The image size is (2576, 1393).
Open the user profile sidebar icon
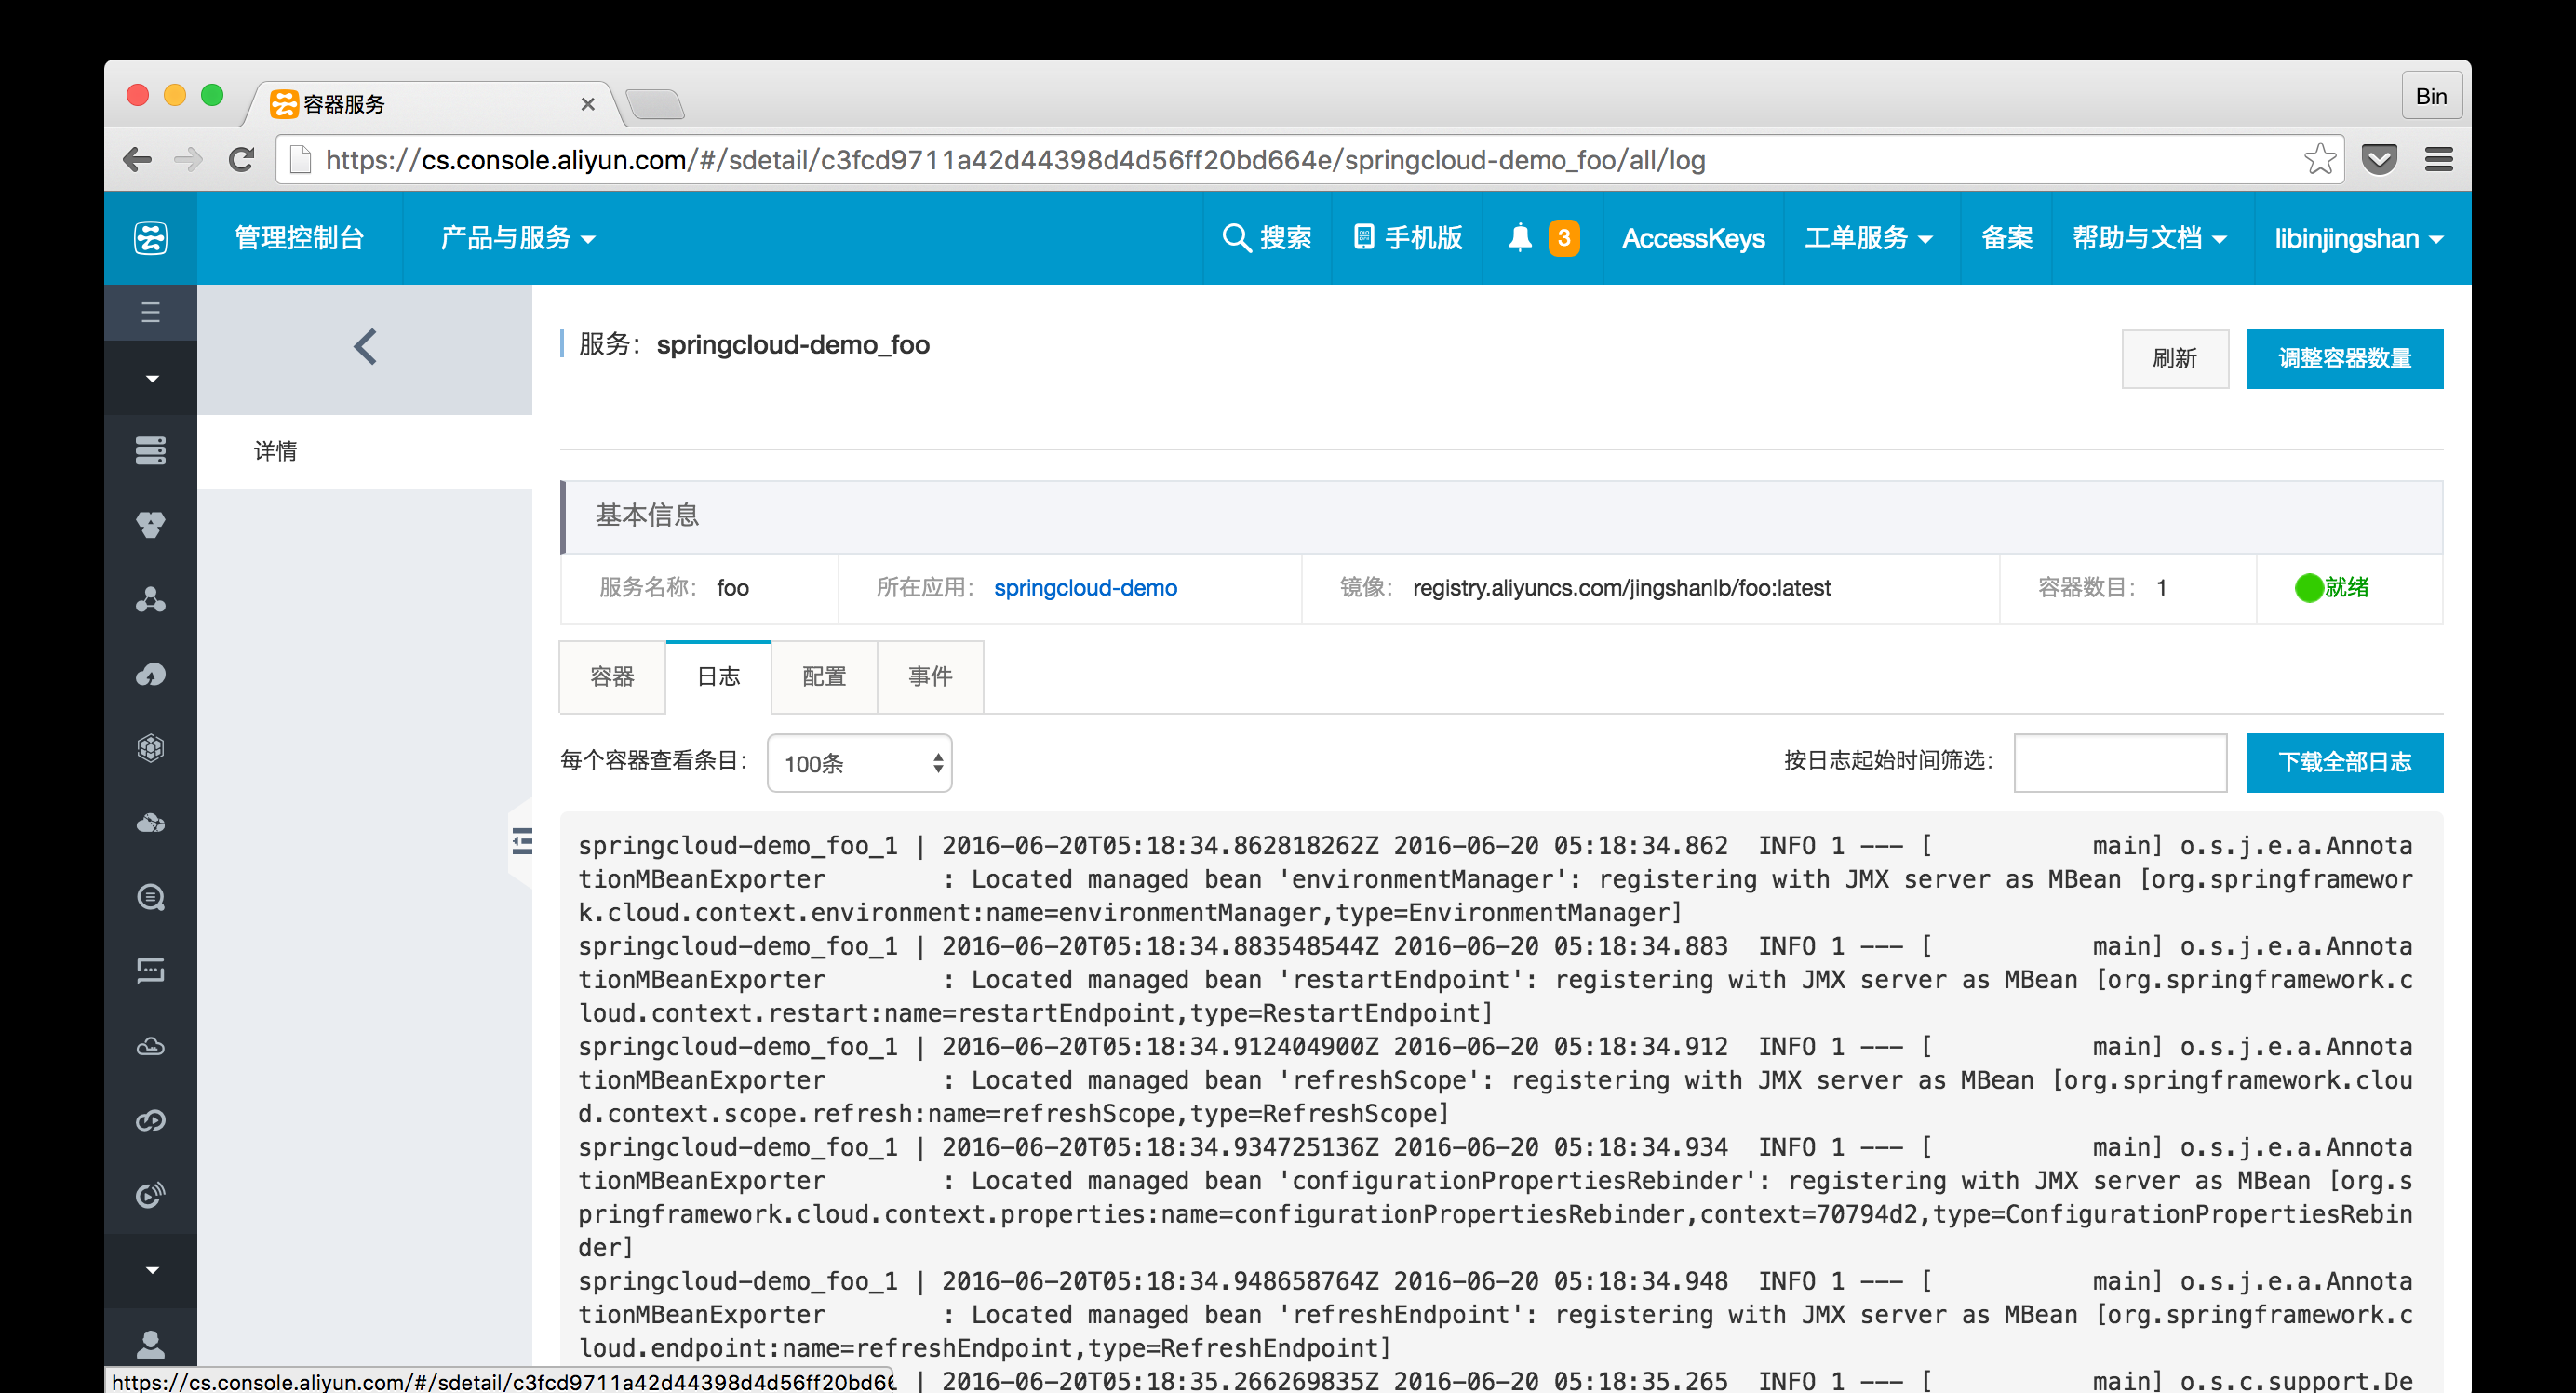tap(150, 1343)
